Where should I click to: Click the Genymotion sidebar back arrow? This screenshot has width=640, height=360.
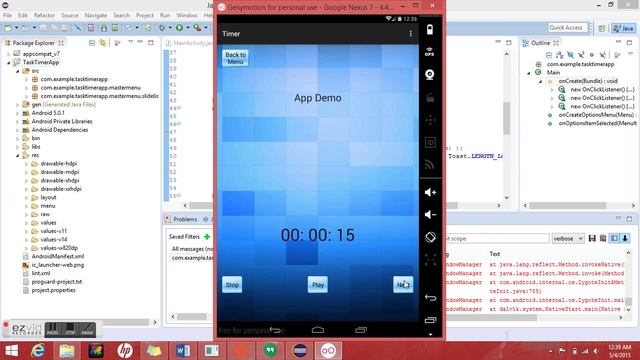(430, 298)
